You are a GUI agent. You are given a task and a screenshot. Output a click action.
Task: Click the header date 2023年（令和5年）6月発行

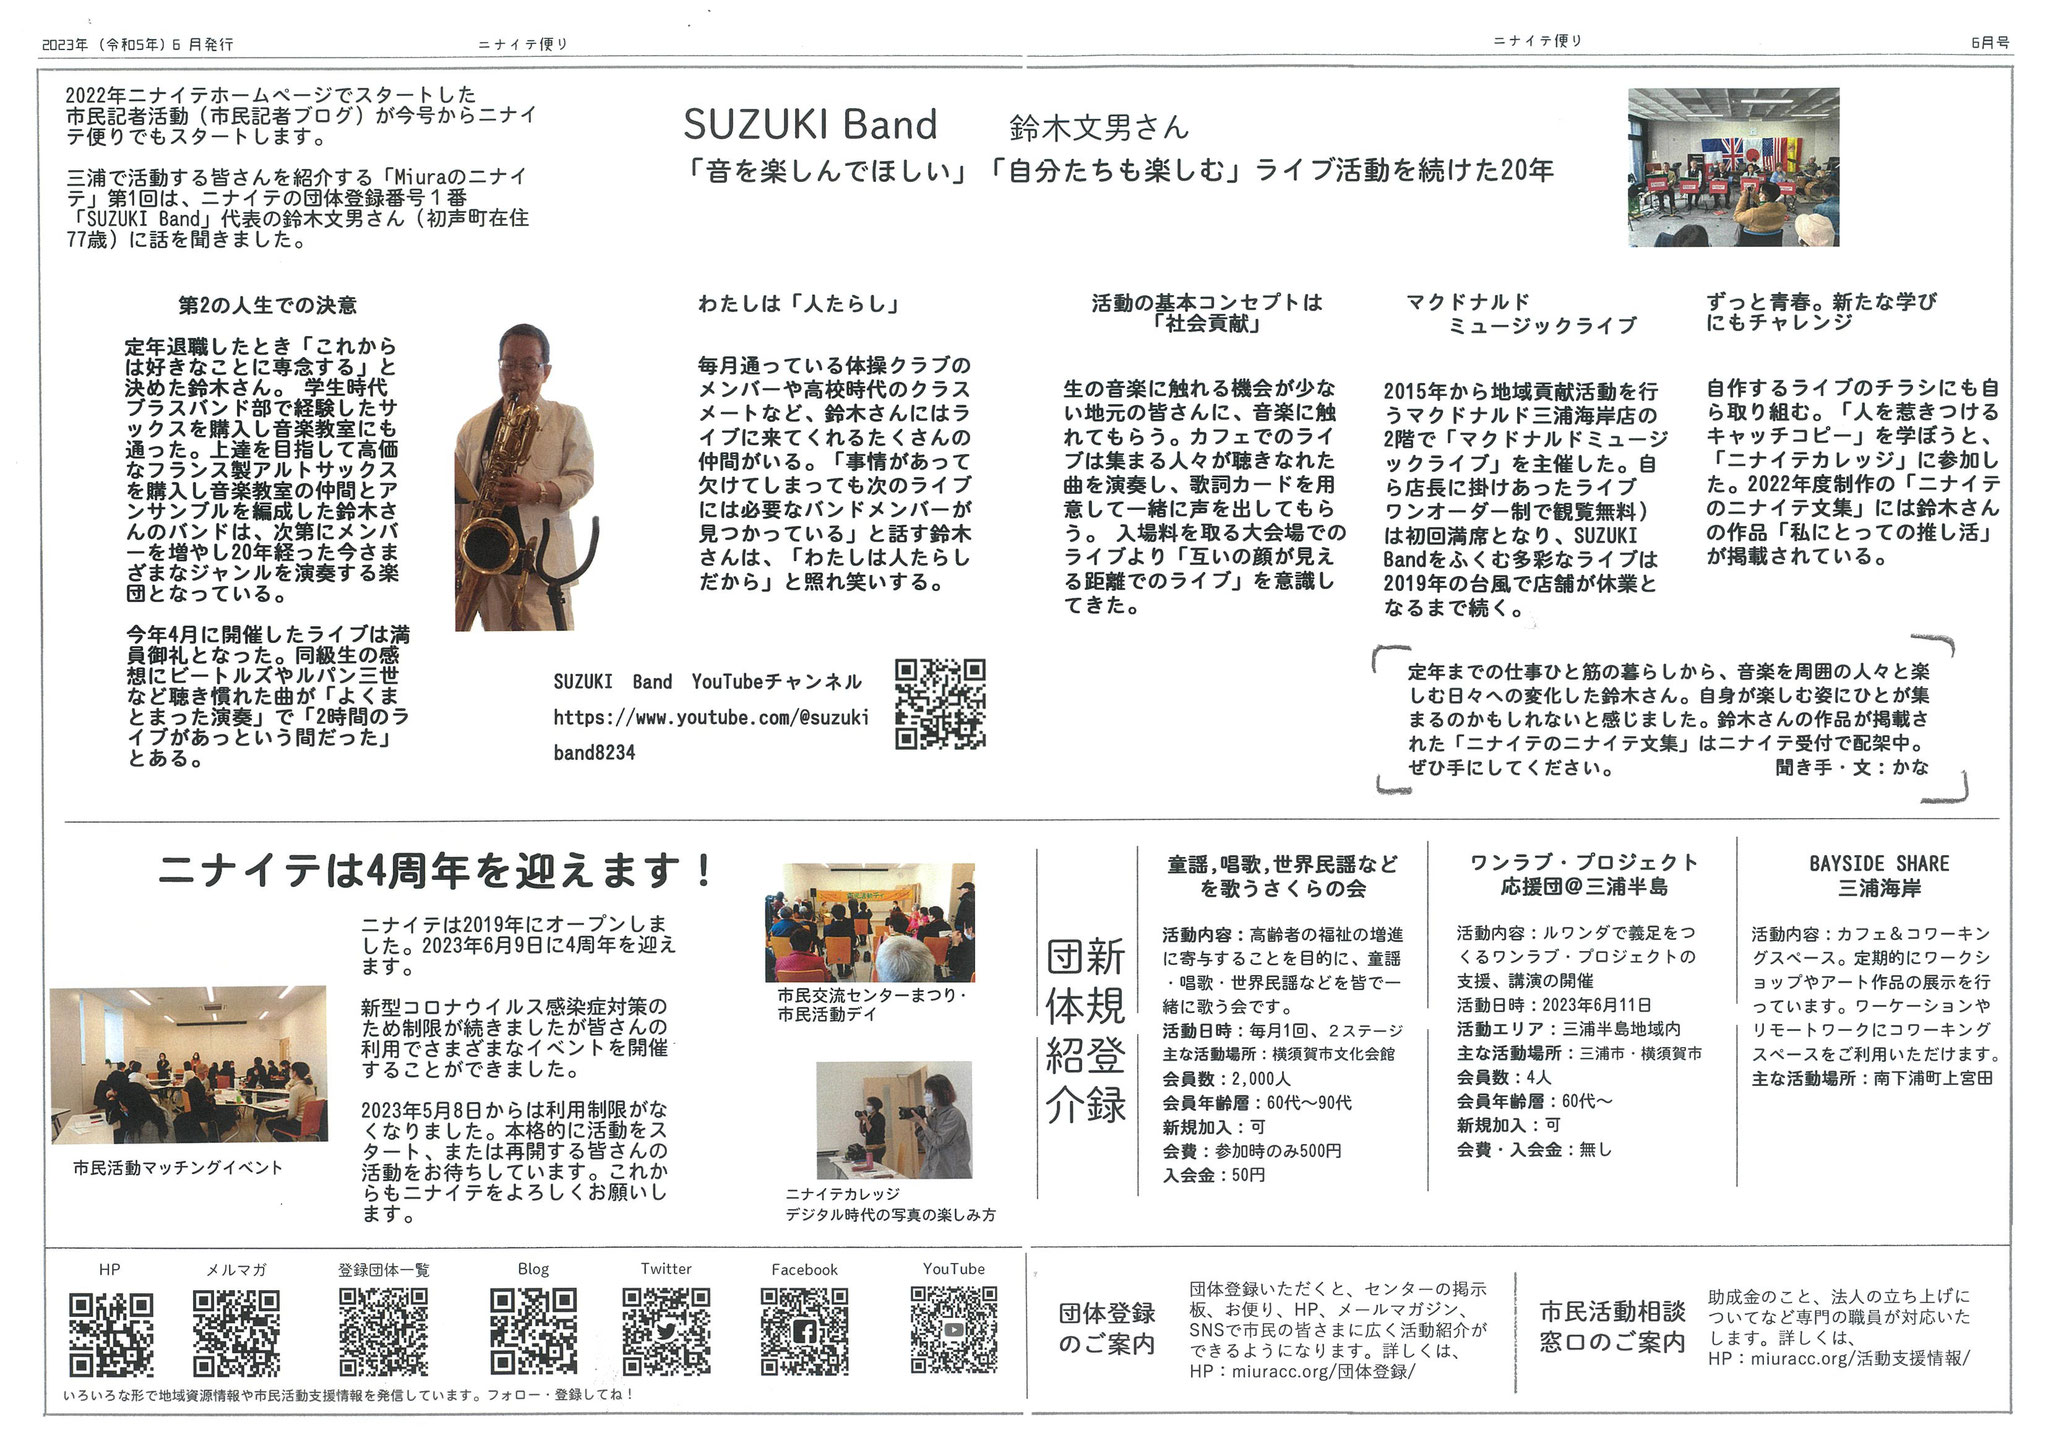coord(137,44)
